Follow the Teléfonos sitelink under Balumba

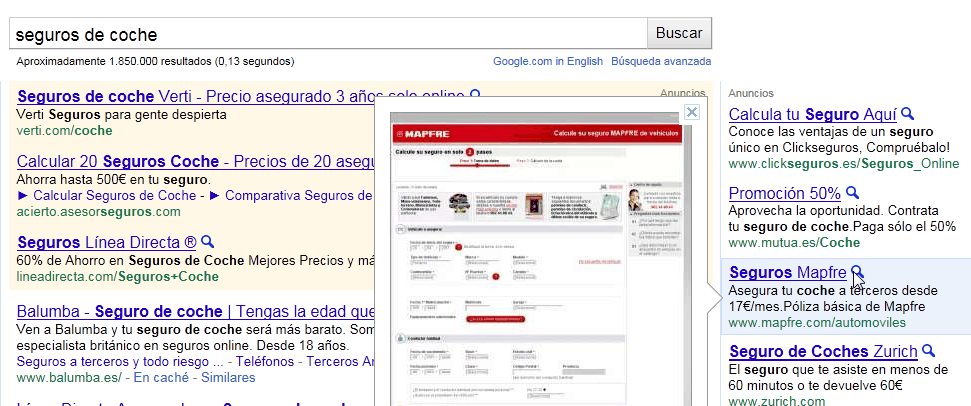(265, 361)
